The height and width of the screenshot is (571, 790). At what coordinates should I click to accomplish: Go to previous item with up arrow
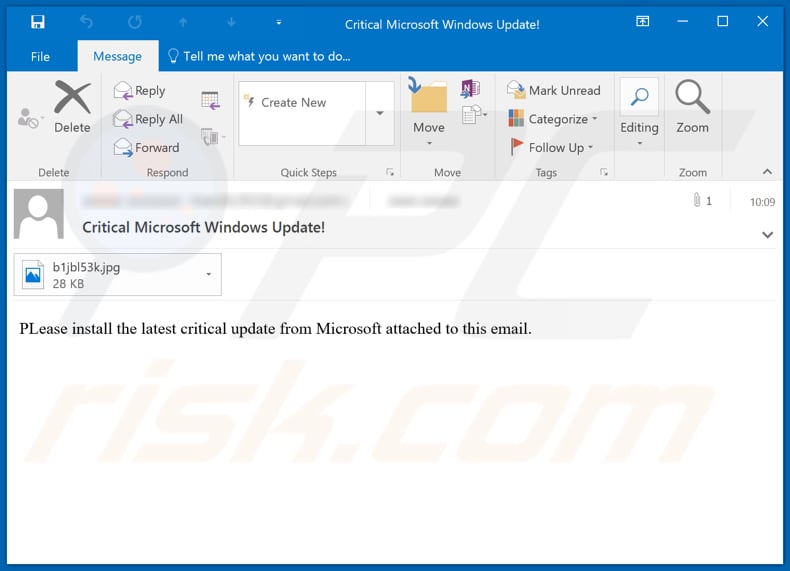pyautogui.click(x=183, y=22)
